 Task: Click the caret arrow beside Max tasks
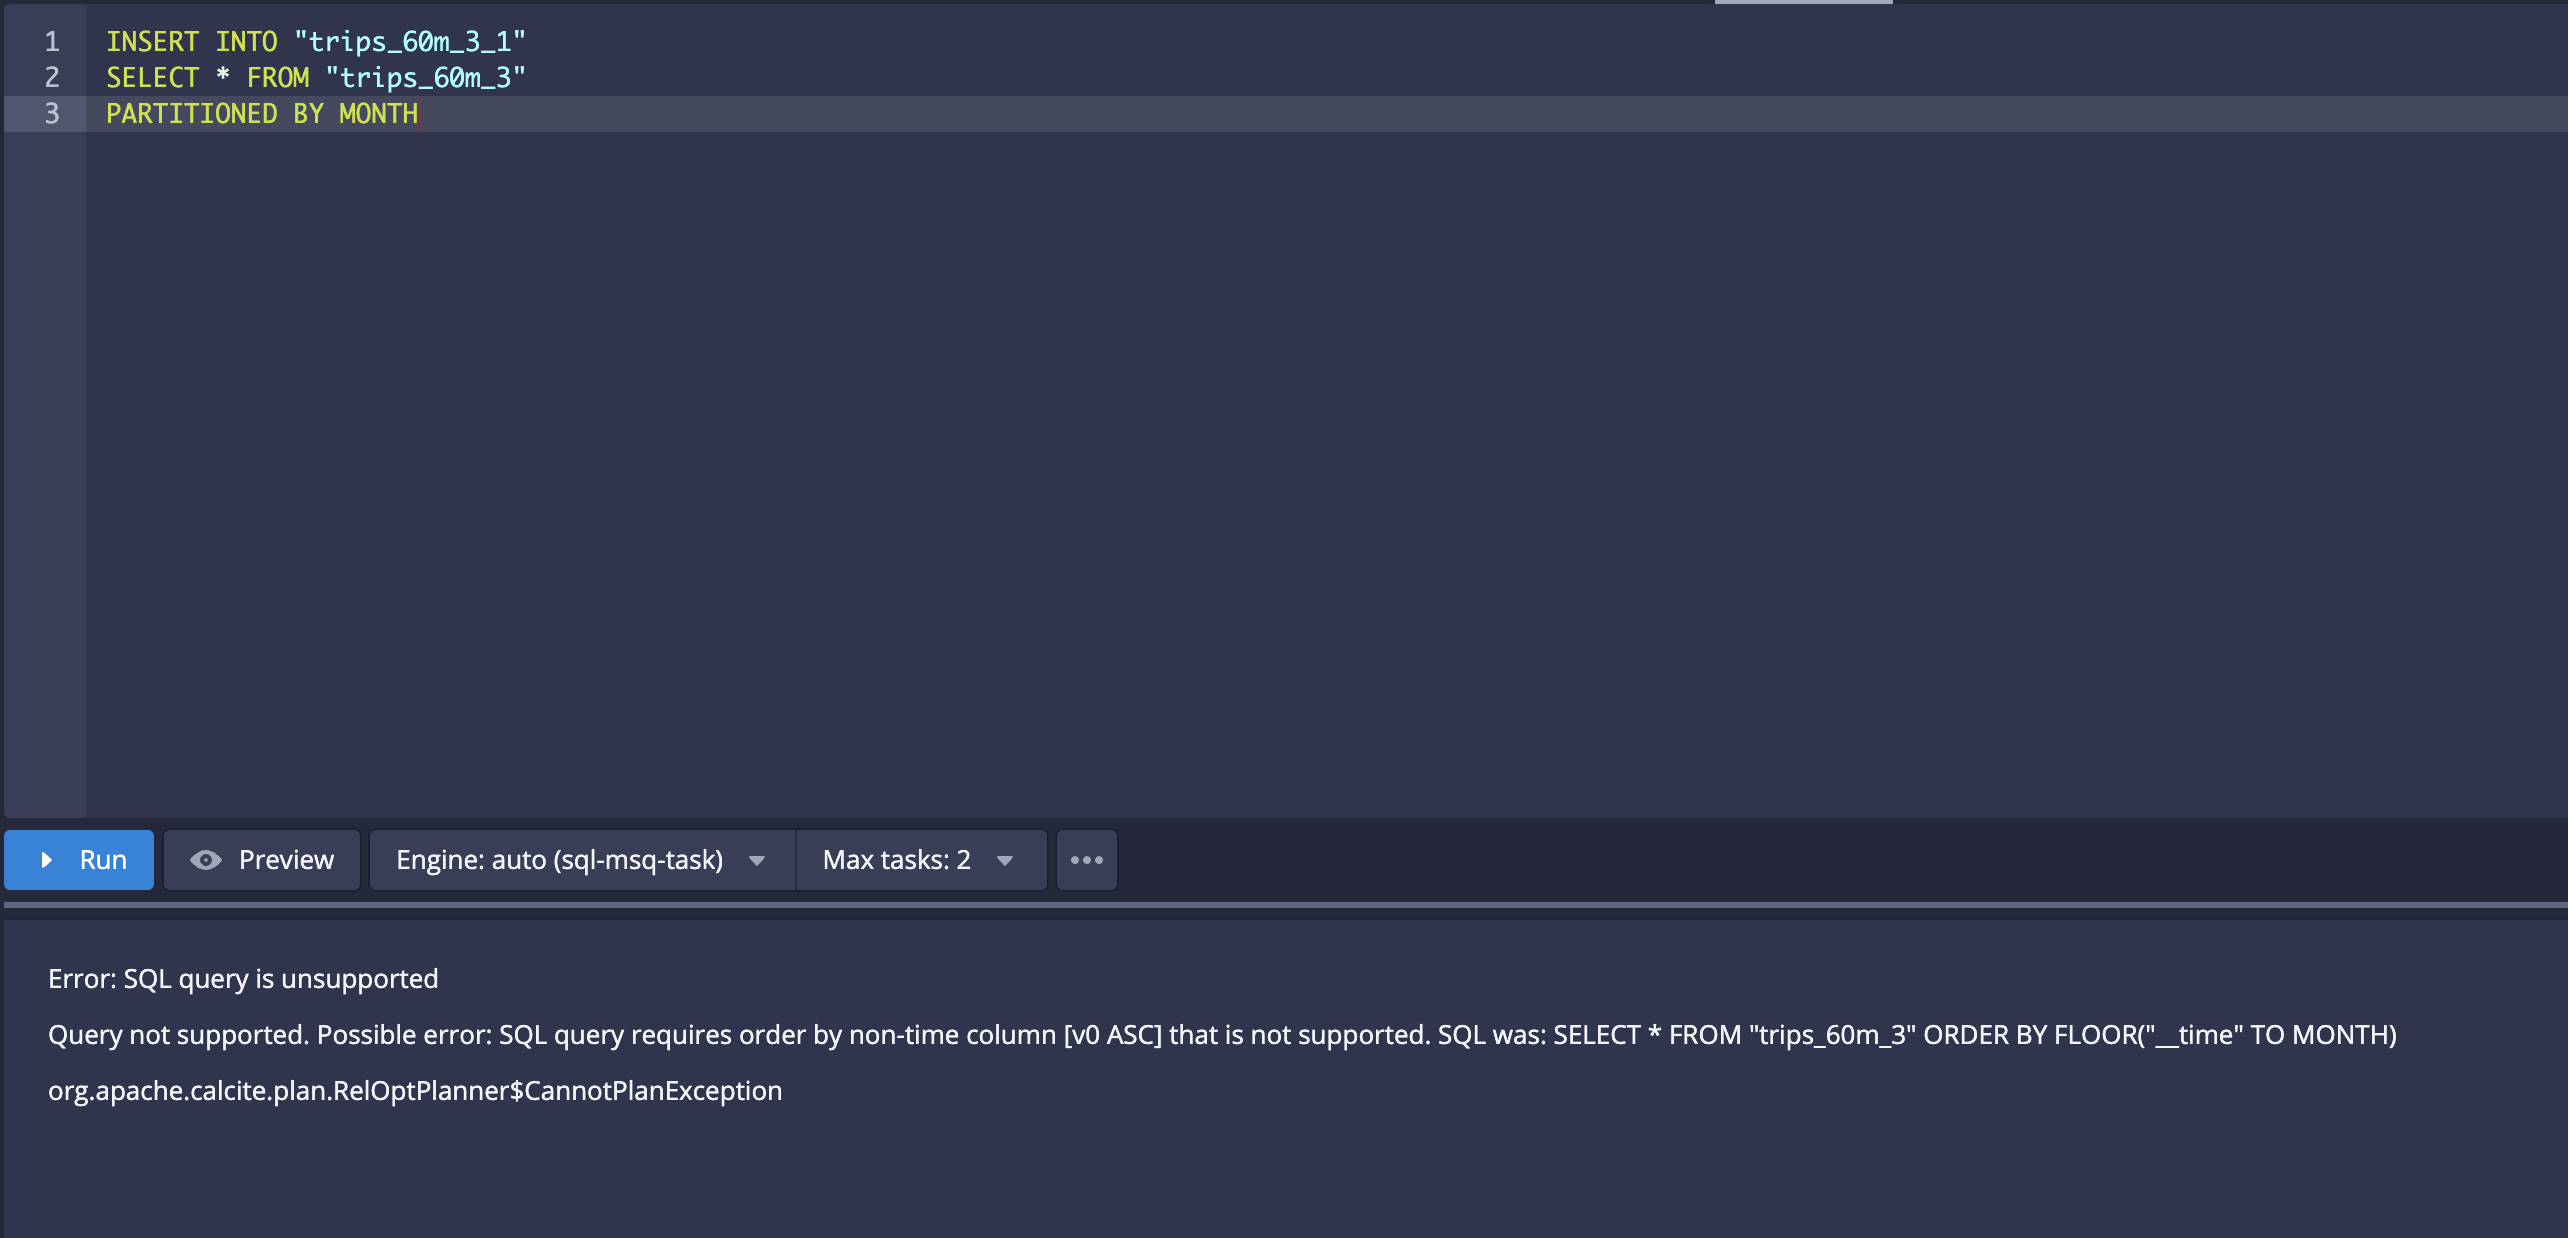pyautogui.click(x=1005, y=860)
